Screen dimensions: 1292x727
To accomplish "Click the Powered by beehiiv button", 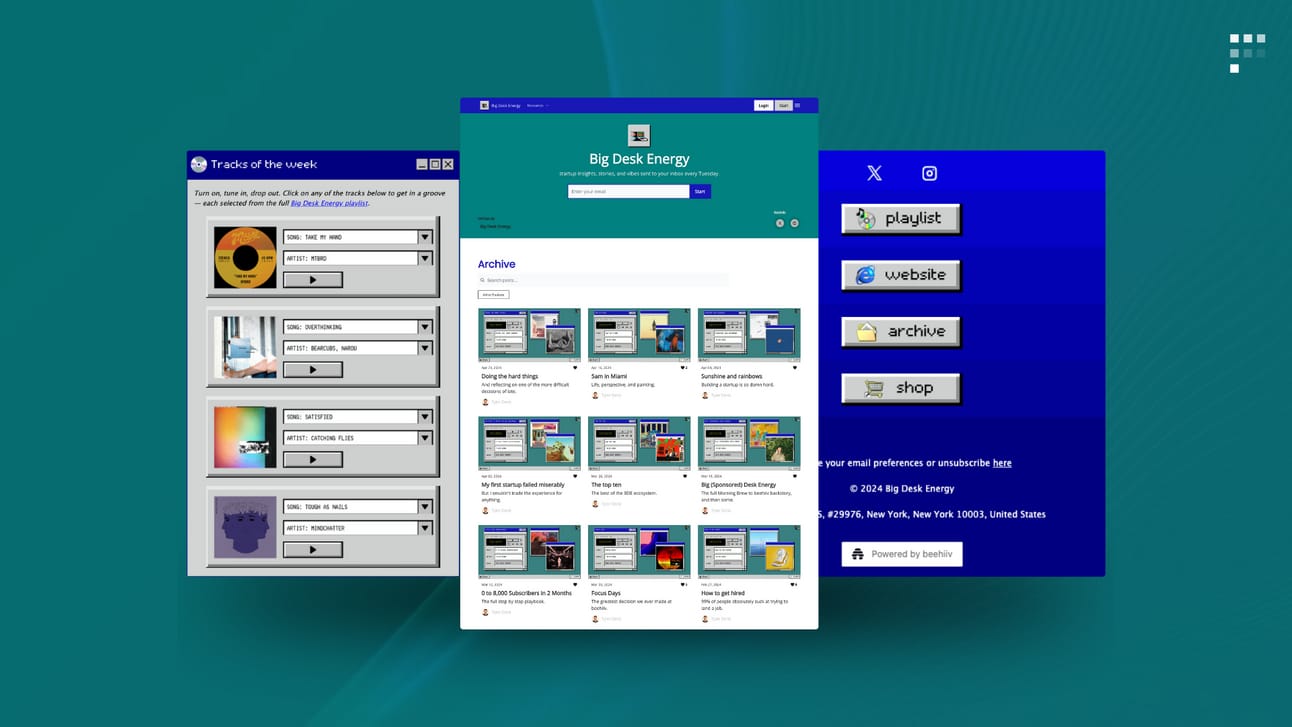I will click(902, 554).
